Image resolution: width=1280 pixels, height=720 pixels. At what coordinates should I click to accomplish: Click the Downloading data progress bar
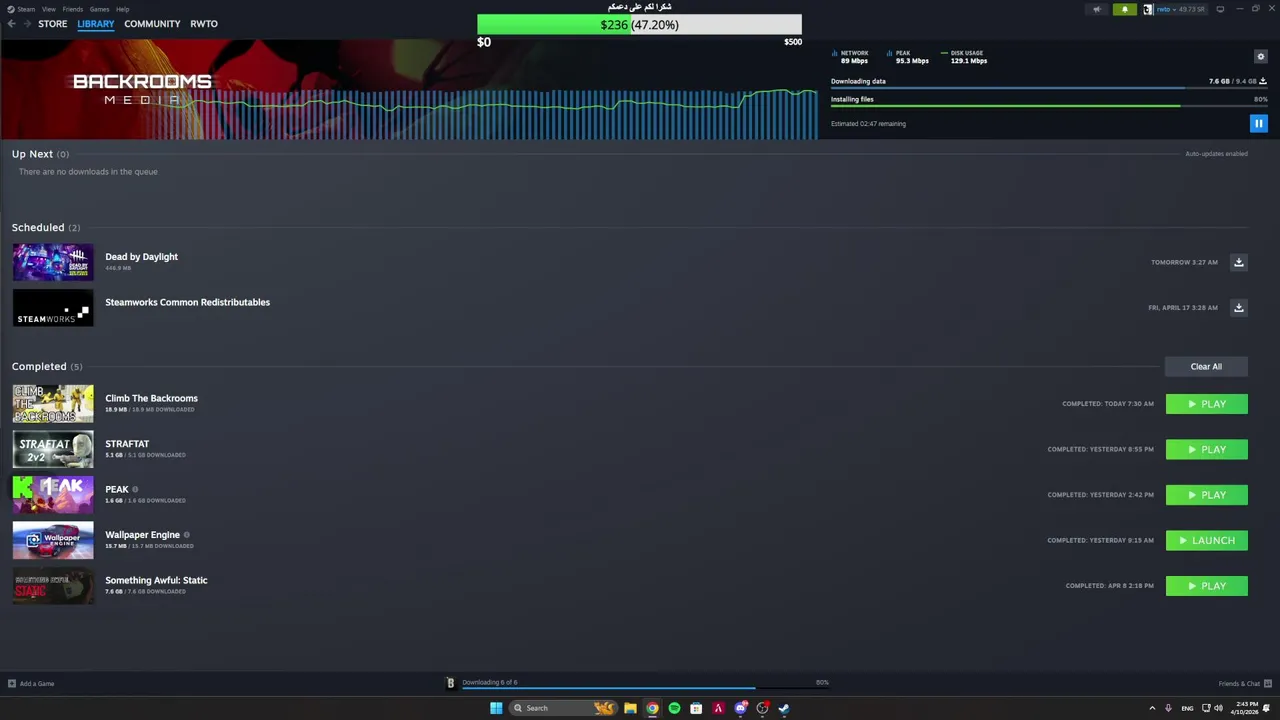(x=1049, y=88)
